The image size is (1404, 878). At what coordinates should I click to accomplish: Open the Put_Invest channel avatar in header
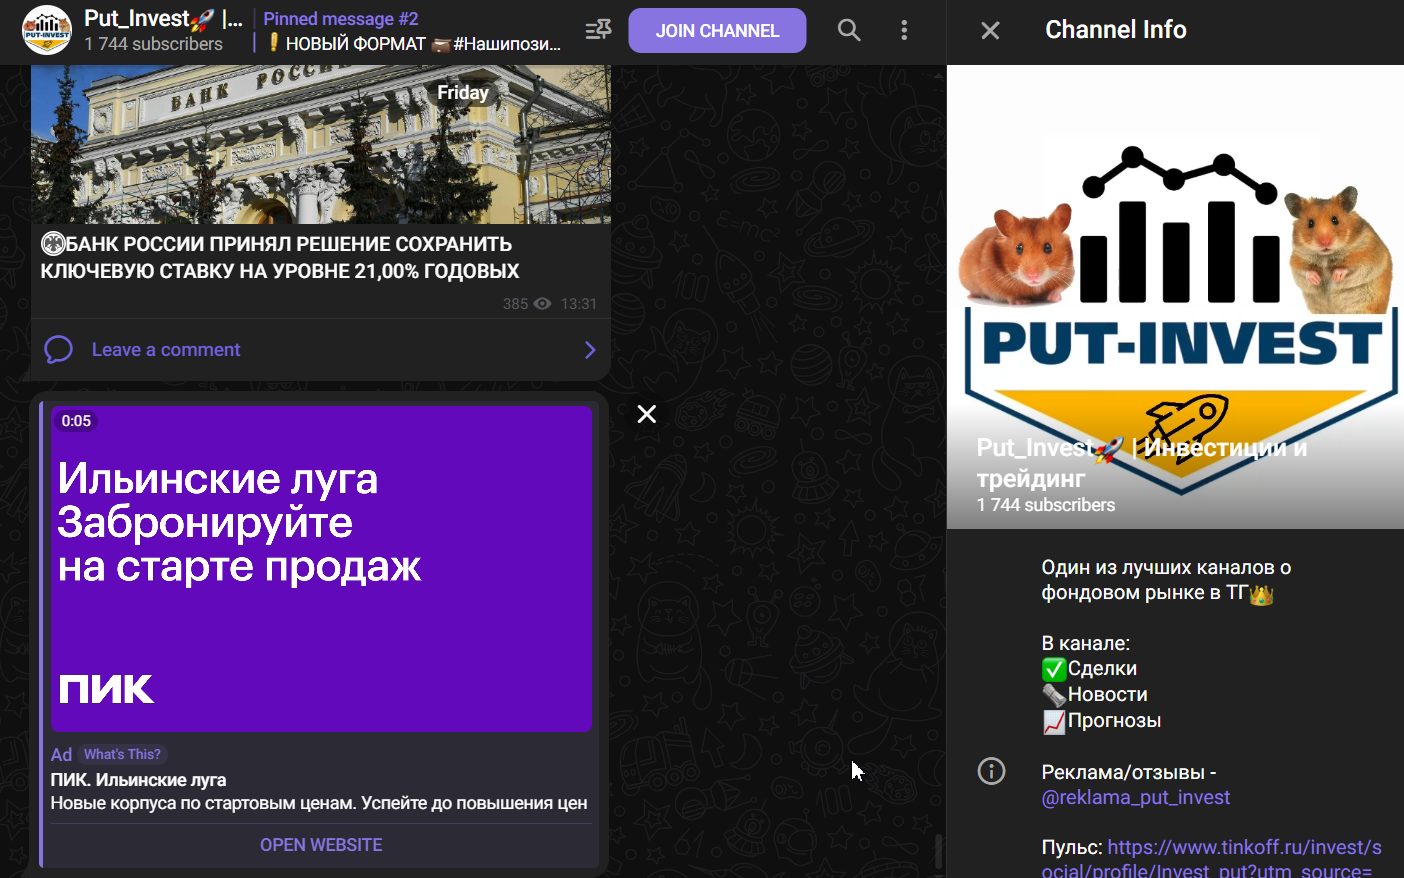pyautogui.click(x=46, y=30)
